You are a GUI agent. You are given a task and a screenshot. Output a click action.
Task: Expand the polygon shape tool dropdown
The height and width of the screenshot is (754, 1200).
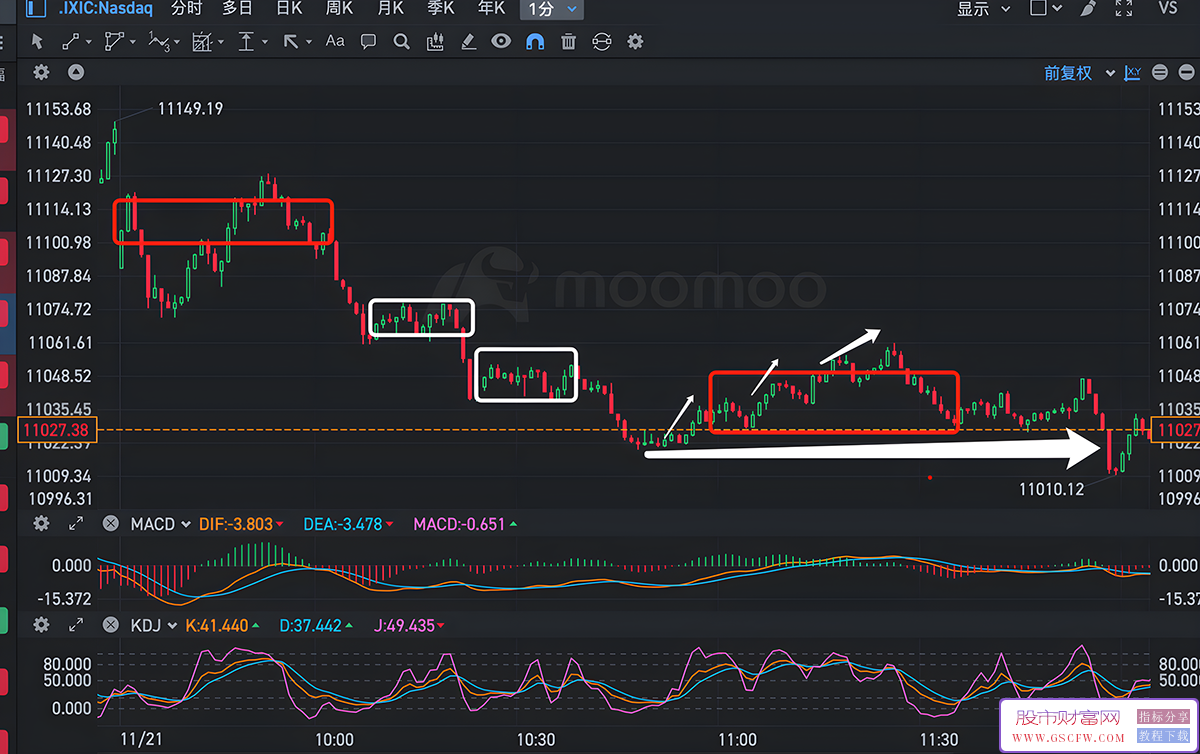point(133,42)
